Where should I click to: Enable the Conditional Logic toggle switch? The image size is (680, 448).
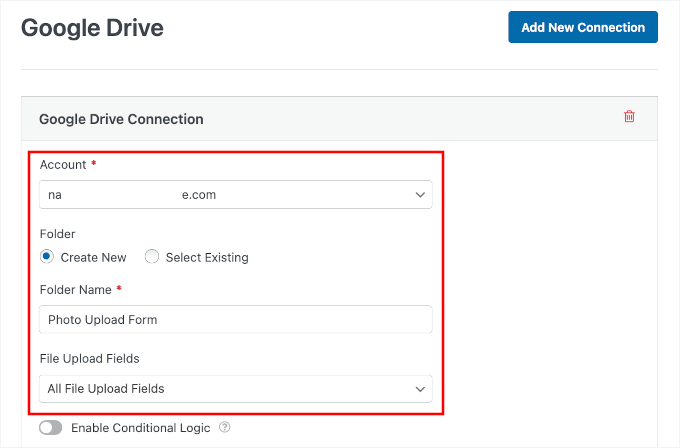tap(51, 428)
